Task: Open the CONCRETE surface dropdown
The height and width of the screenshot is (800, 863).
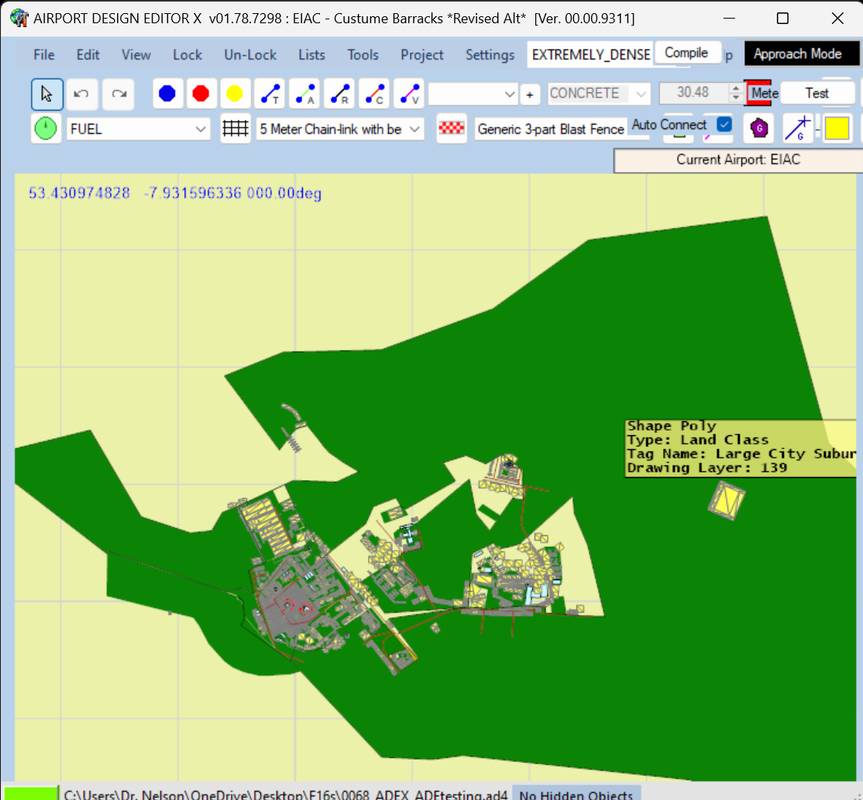Action: (599, 94)
